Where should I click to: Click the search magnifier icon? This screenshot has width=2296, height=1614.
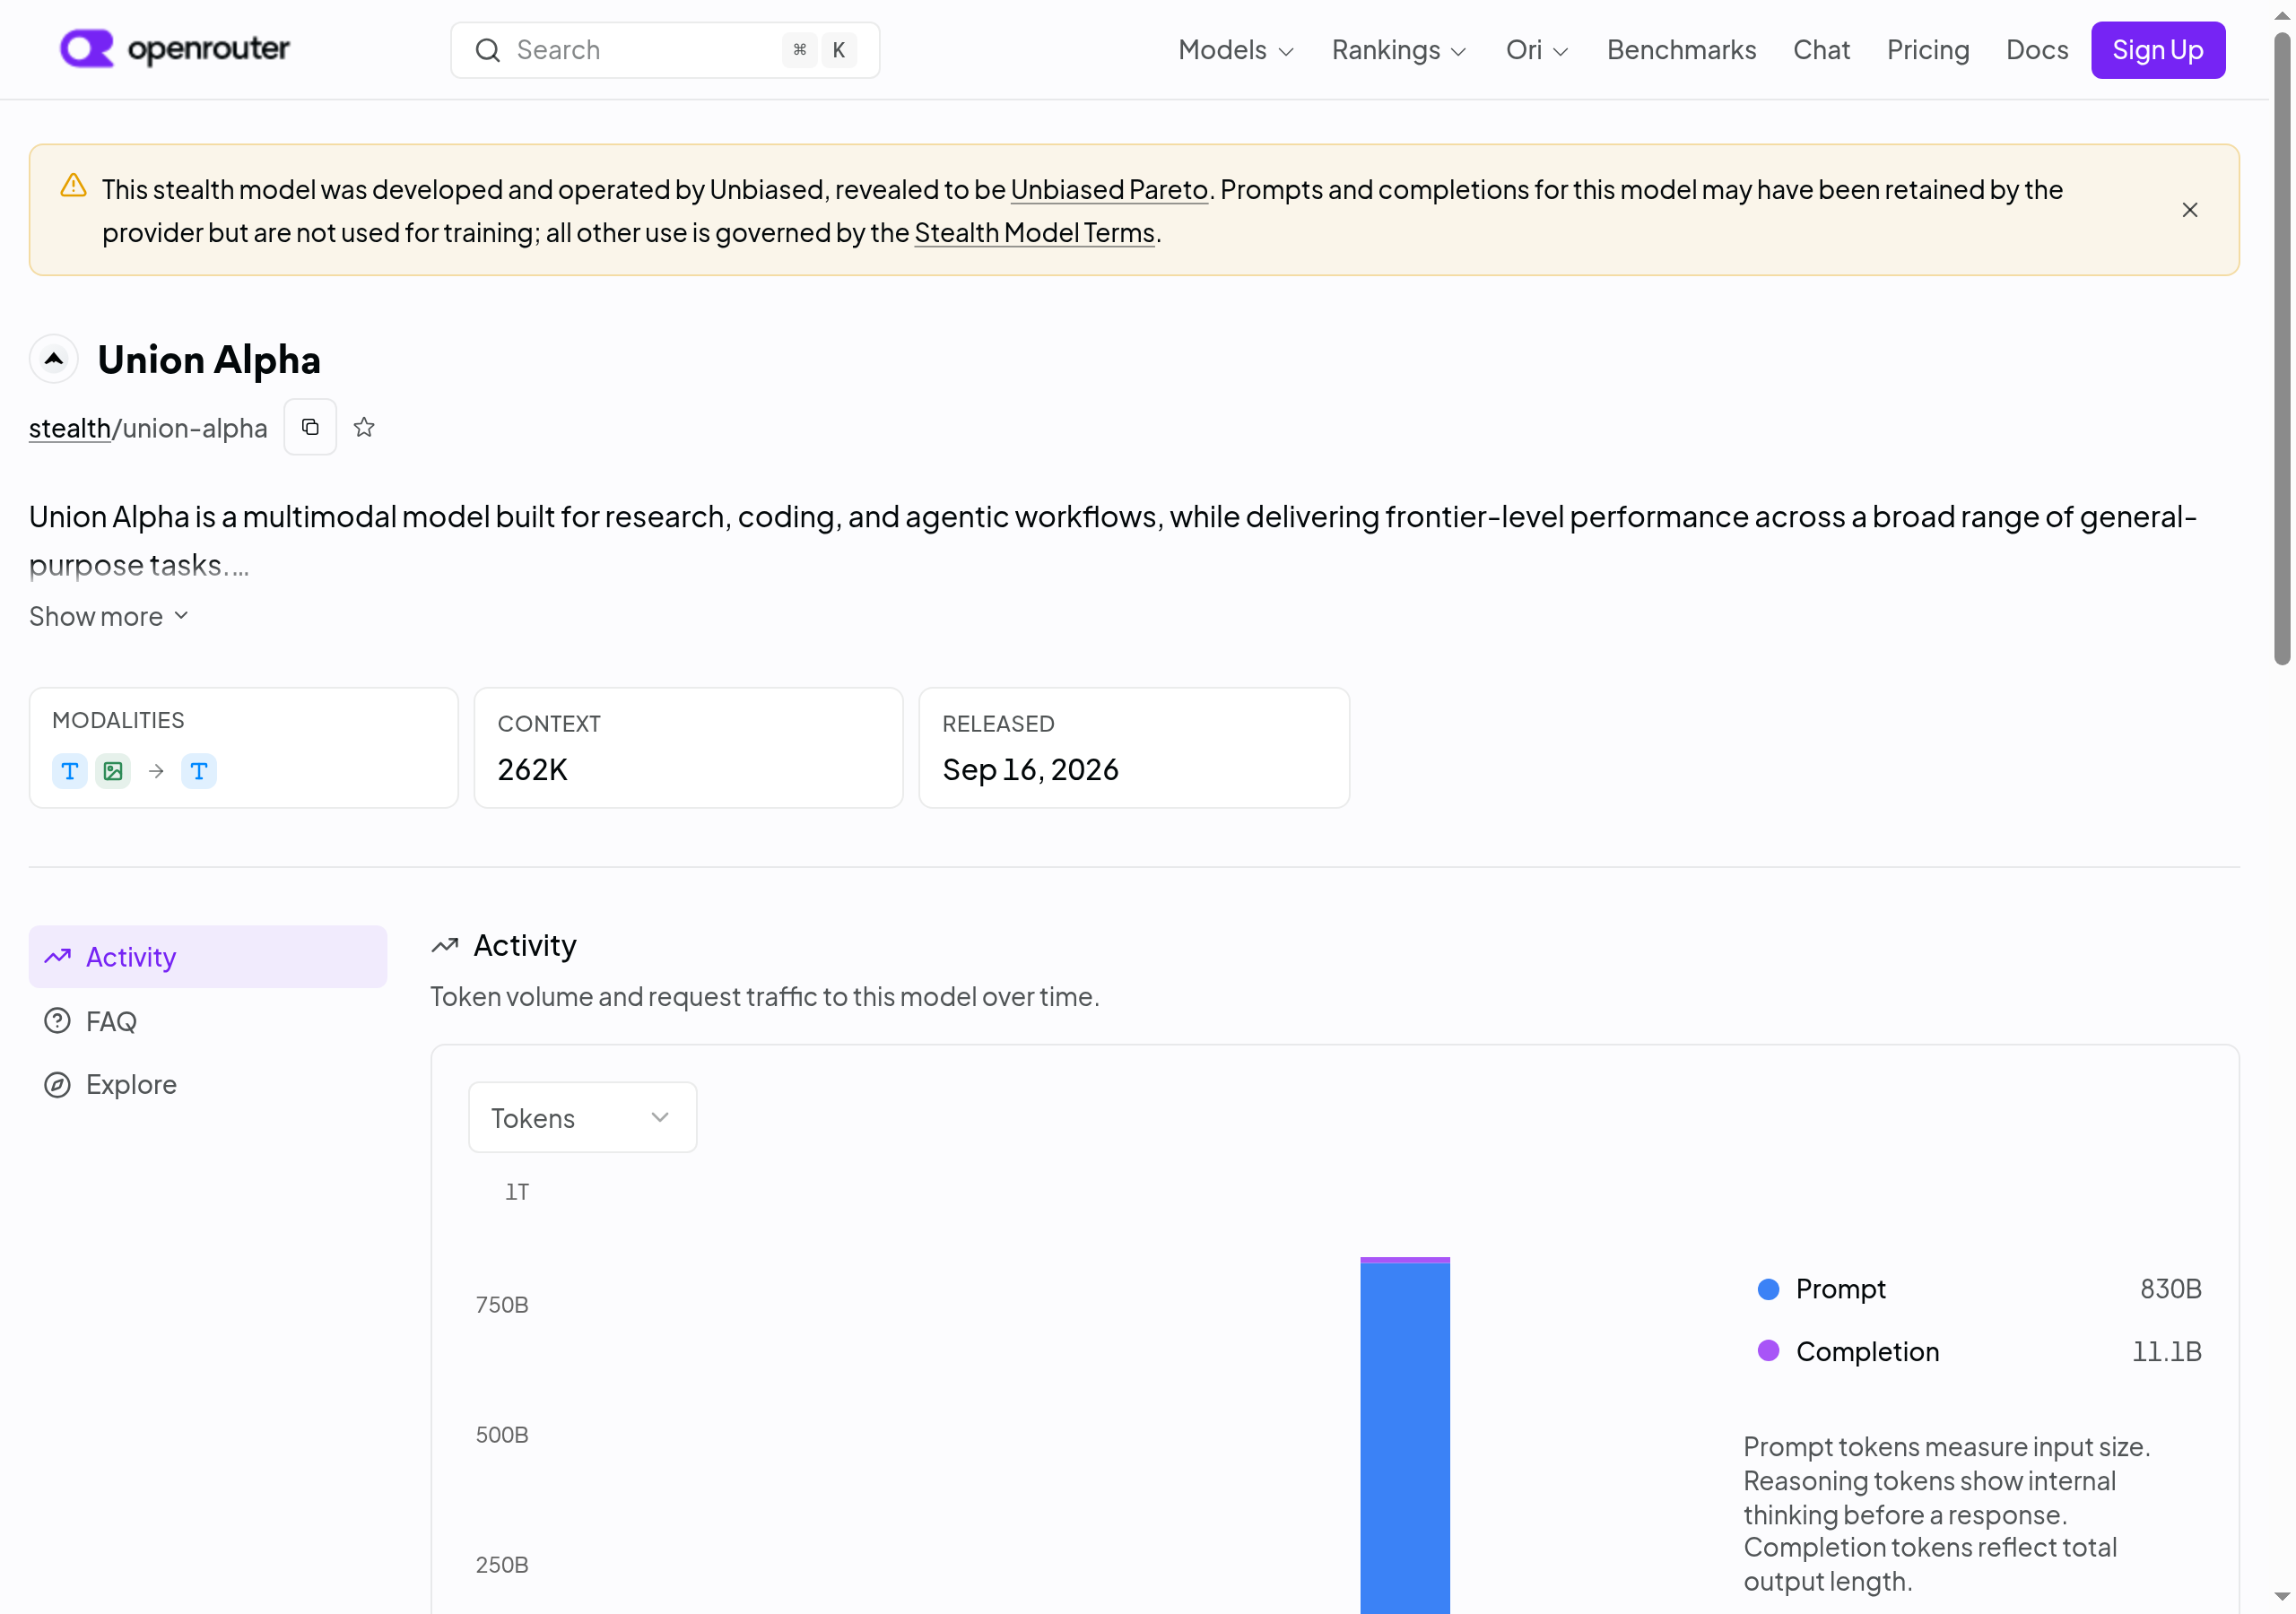(x=487, y=50)
